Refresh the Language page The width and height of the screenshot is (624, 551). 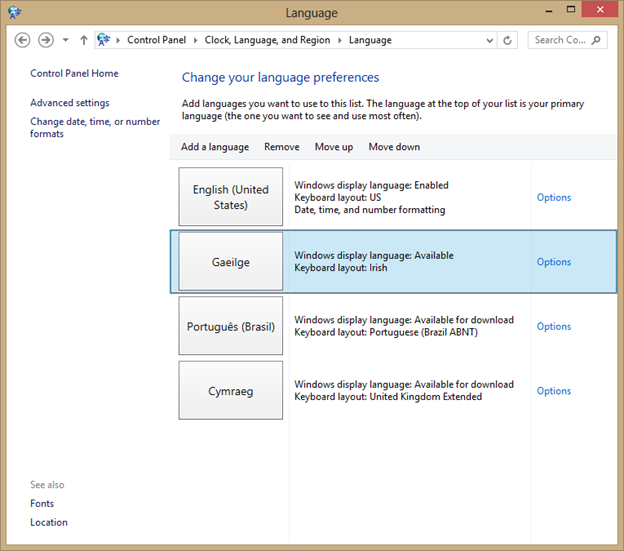(507, 40)
